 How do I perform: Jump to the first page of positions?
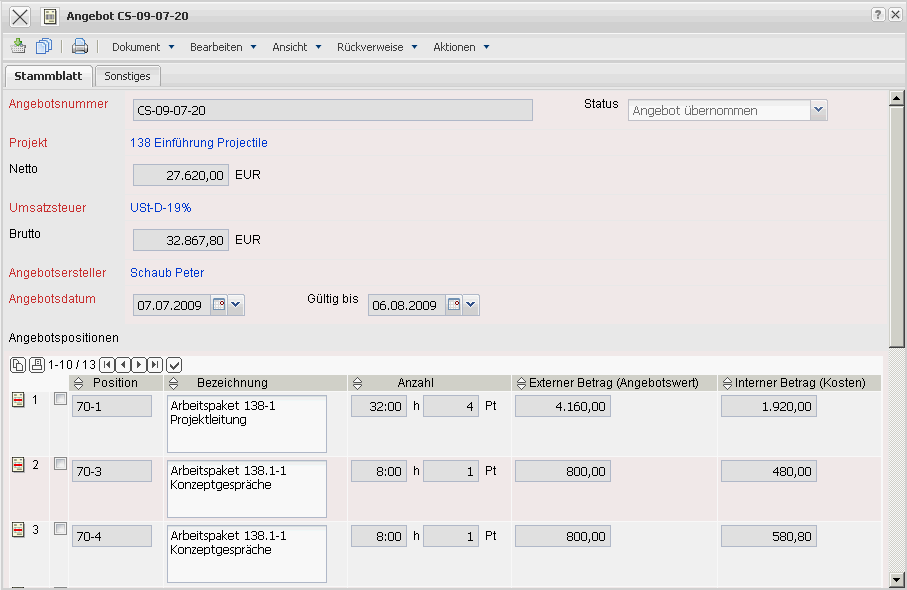coord(107,365)
